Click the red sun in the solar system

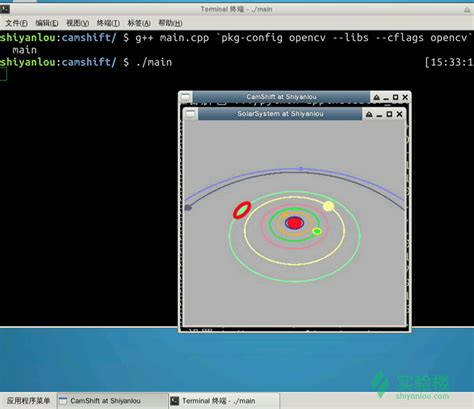[x=294, y=223]
